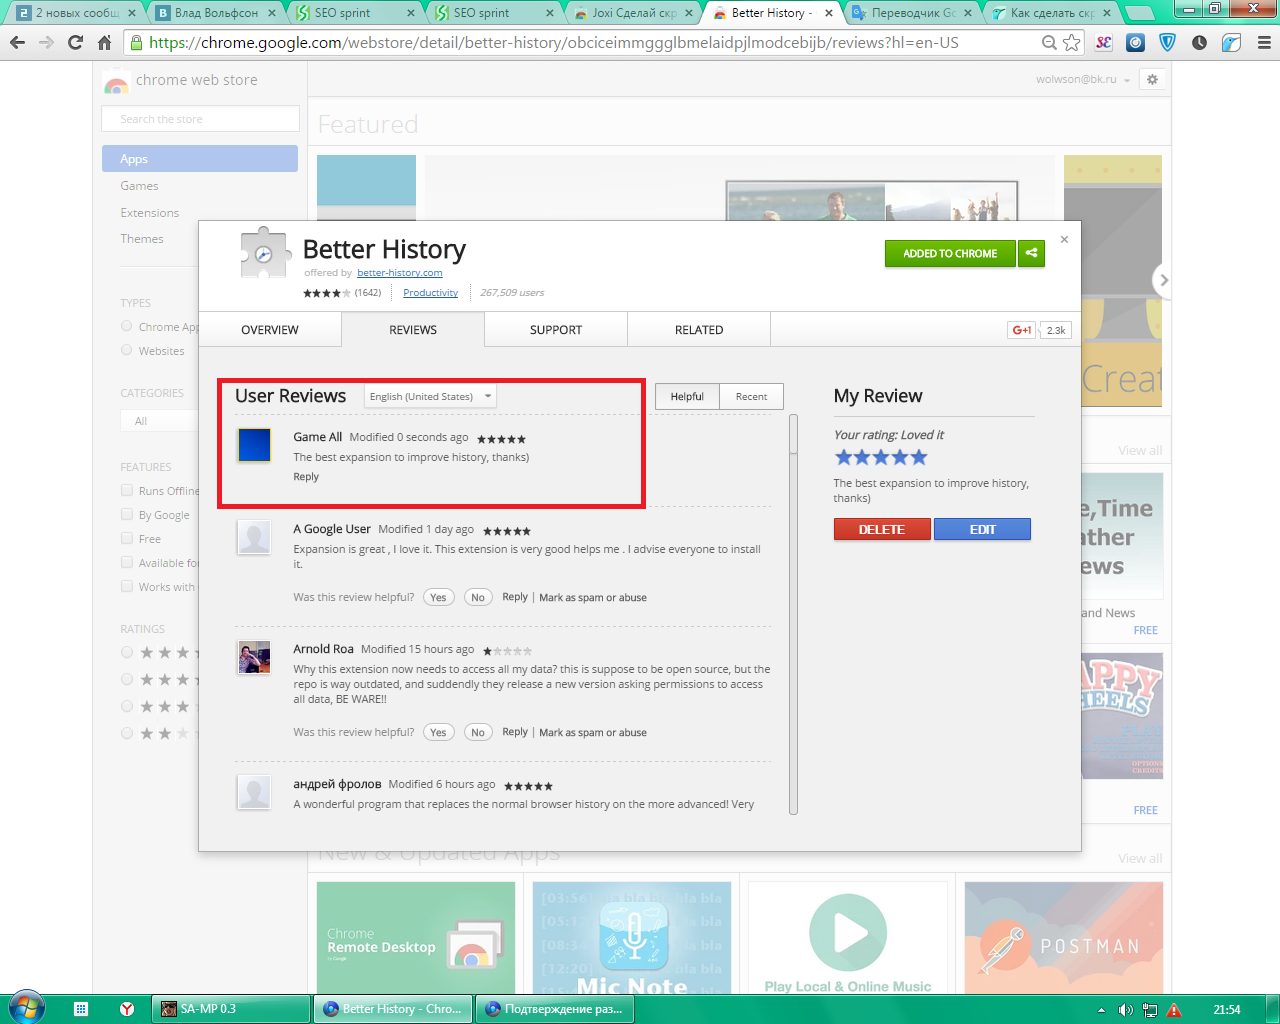The image size is (1280, 1024).
Task: Close the Joxi browser tab
Action: click(x=689, y=13)
